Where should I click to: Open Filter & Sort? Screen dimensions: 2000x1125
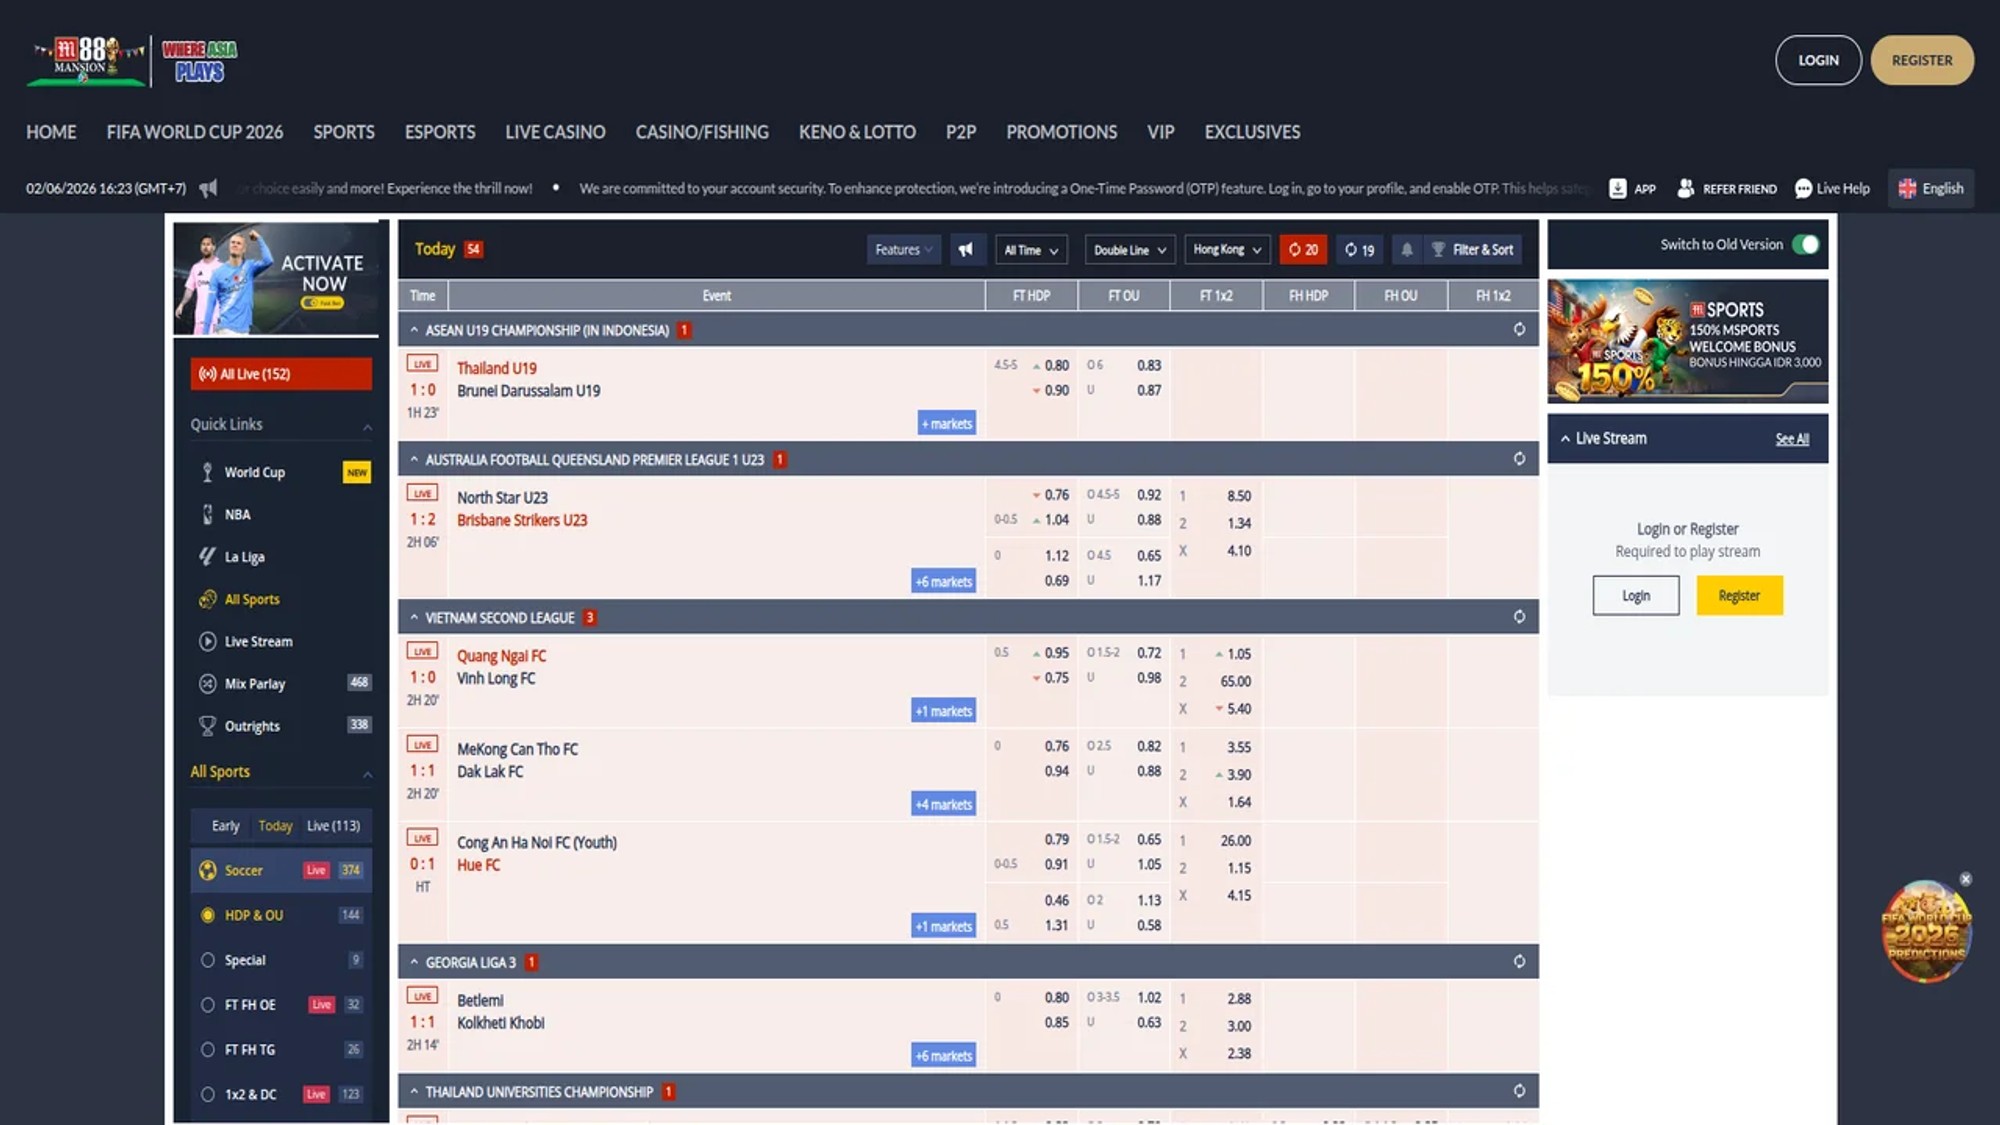tap(1472, 250)
